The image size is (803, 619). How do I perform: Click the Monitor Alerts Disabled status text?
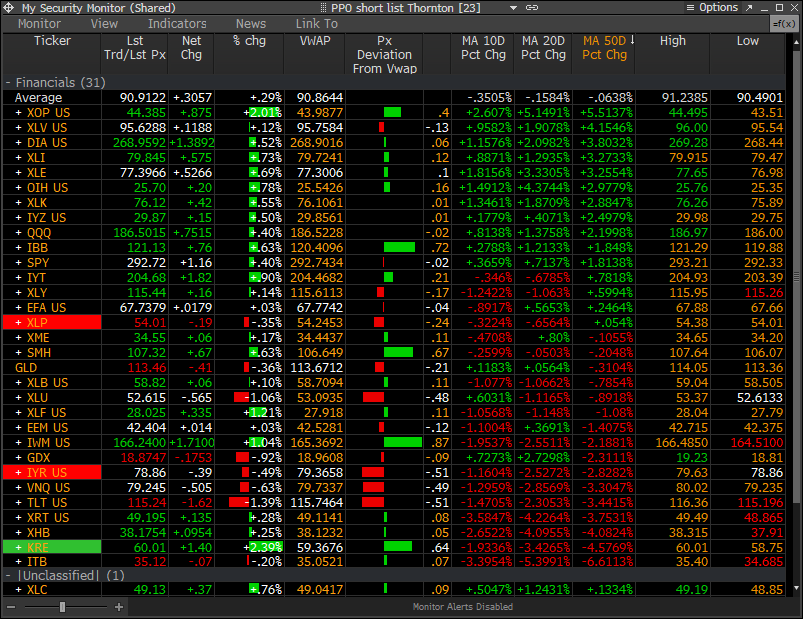click(x=462, y=607)
